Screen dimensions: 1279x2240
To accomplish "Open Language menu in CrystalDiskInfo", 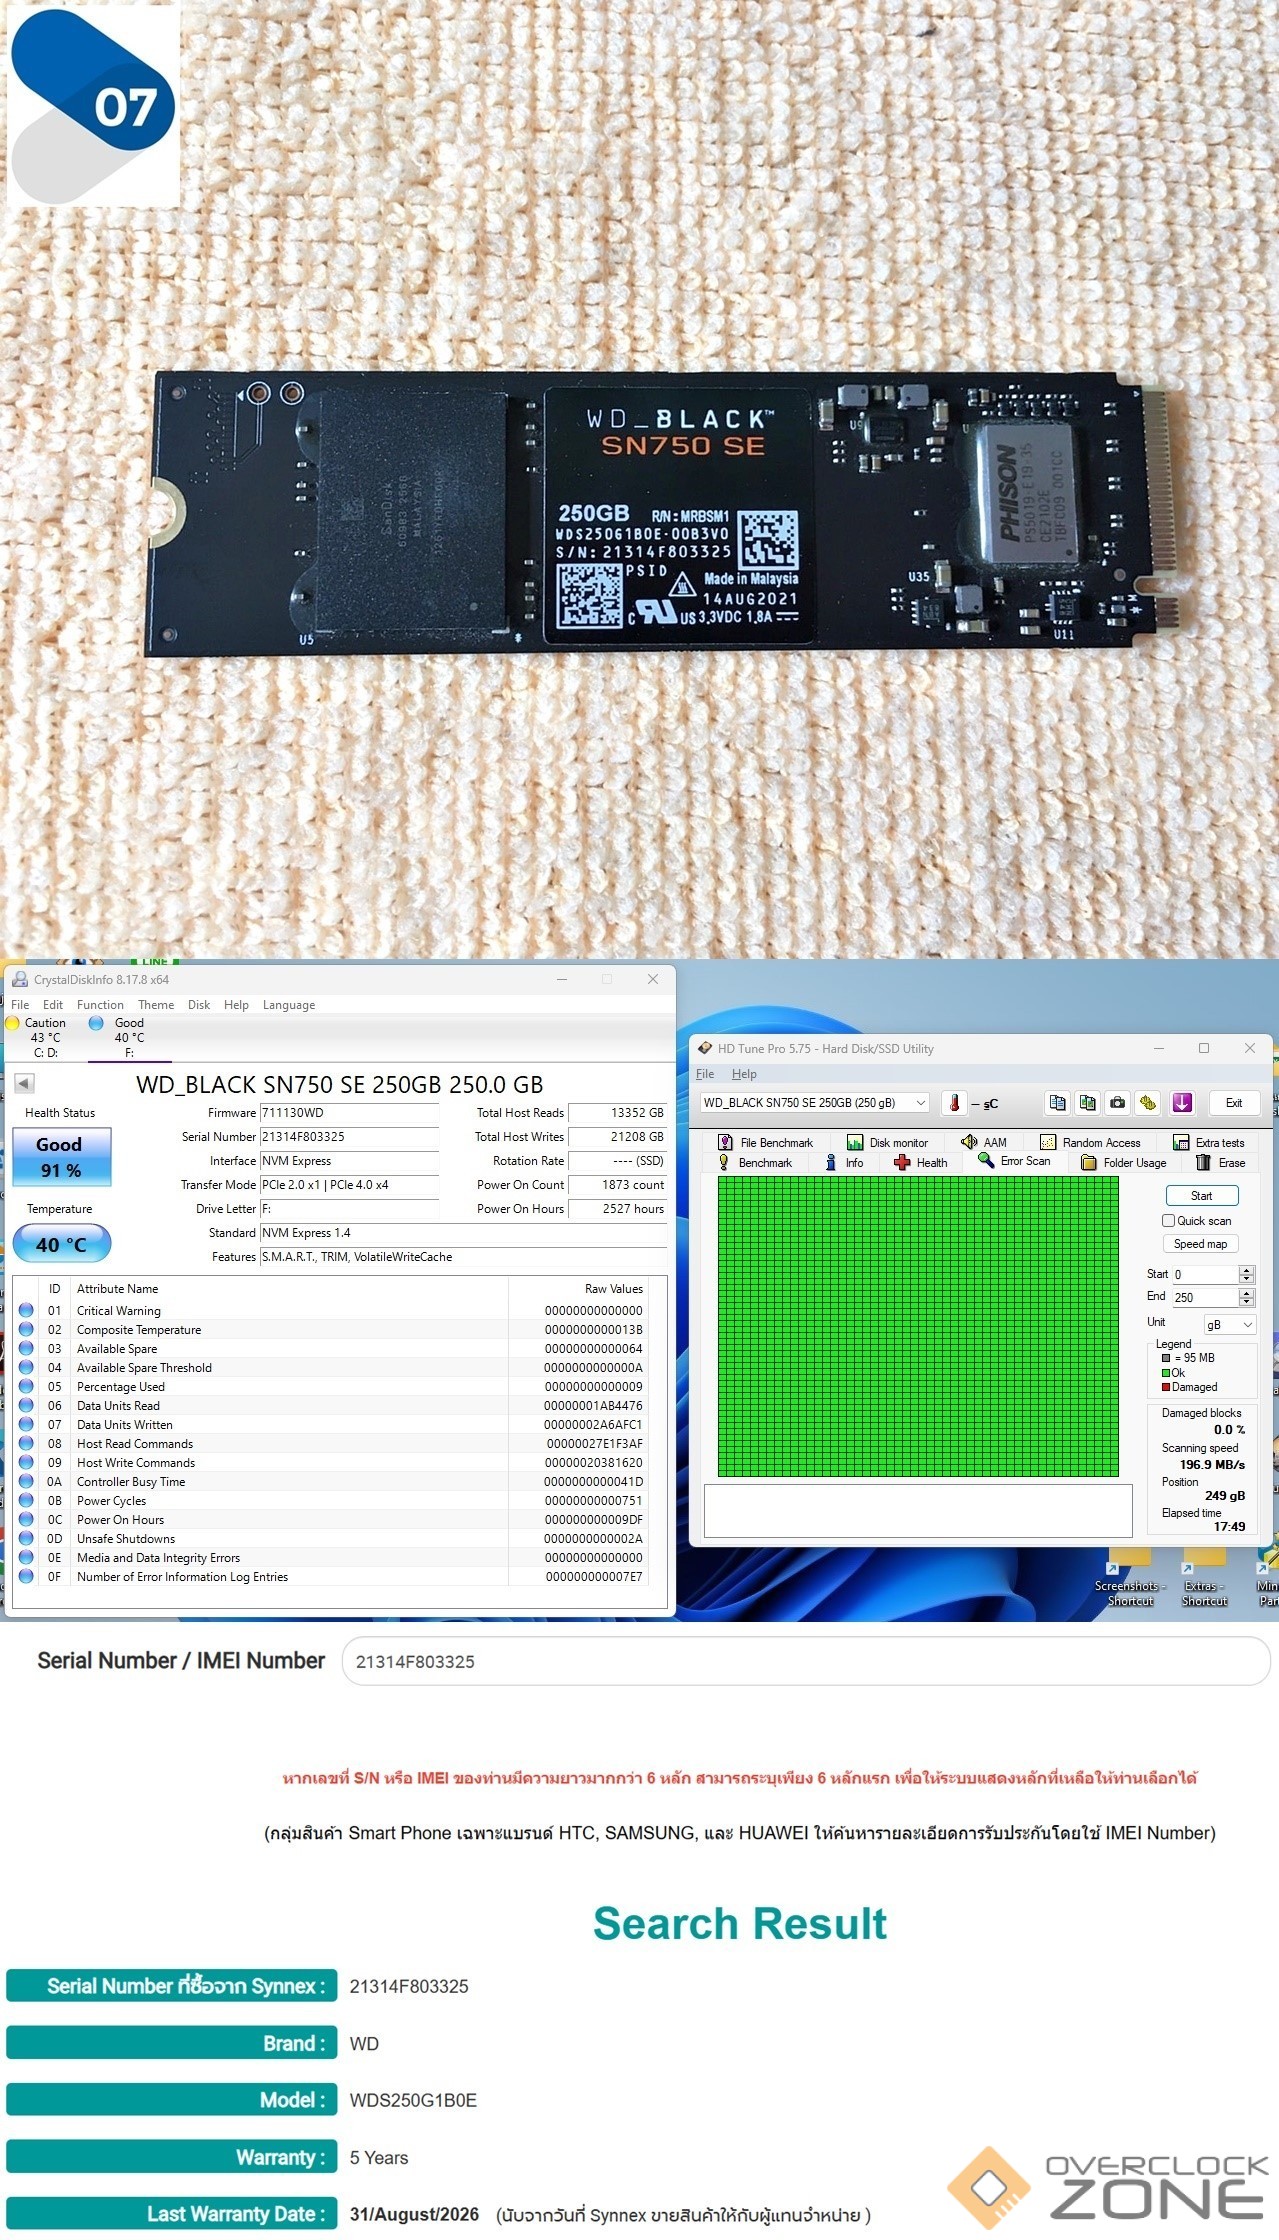I will [289, 1004].
